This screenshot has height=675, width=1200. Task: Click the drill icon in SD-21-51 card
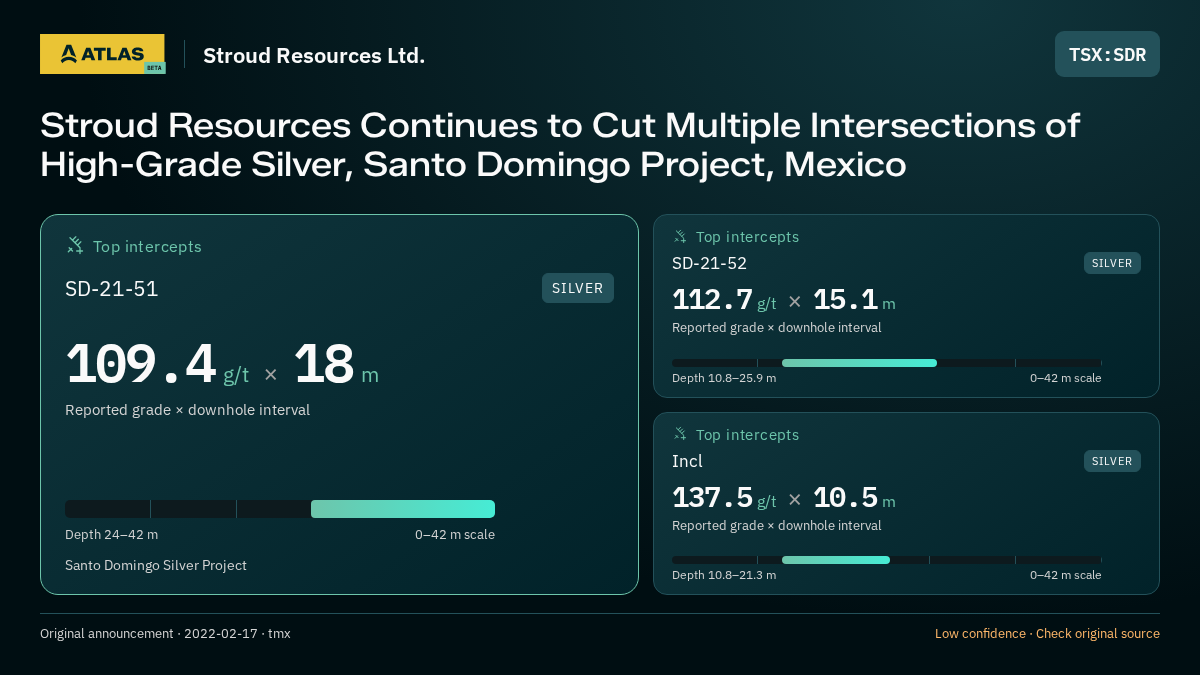[75, 245]
